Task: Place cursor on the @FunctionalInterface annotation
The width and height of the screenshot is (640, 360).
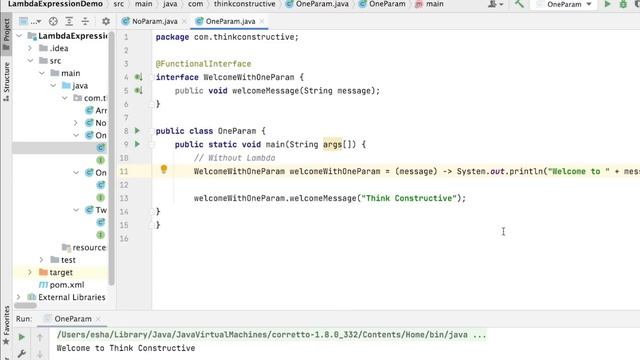Action: tap(203, 64)
